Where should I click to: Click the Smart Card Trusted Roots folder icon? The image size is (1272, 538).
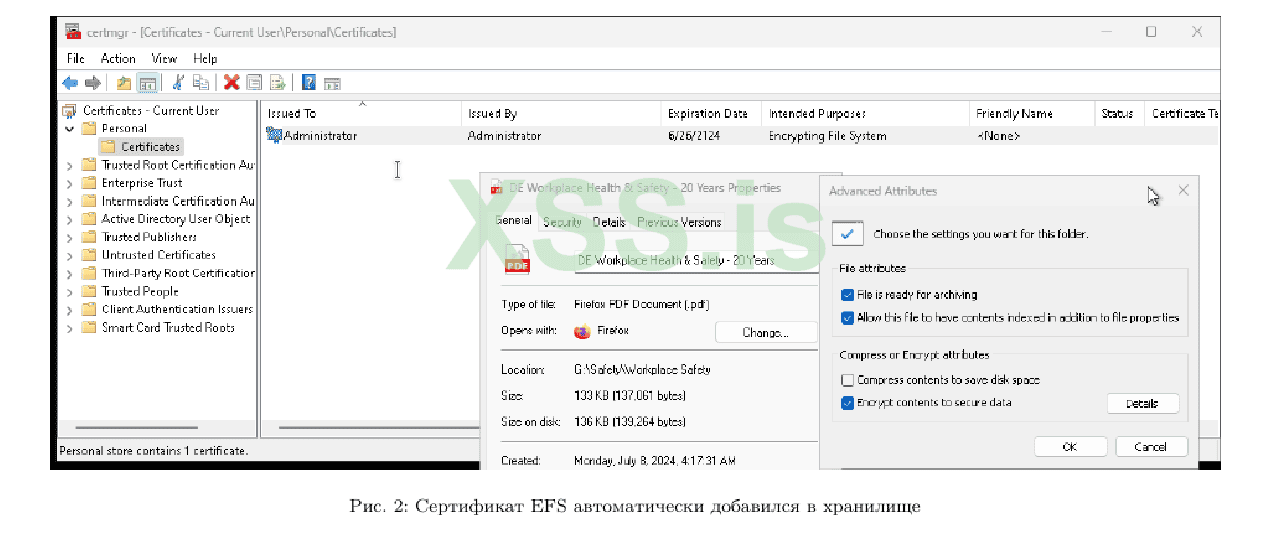pos(89,327)
